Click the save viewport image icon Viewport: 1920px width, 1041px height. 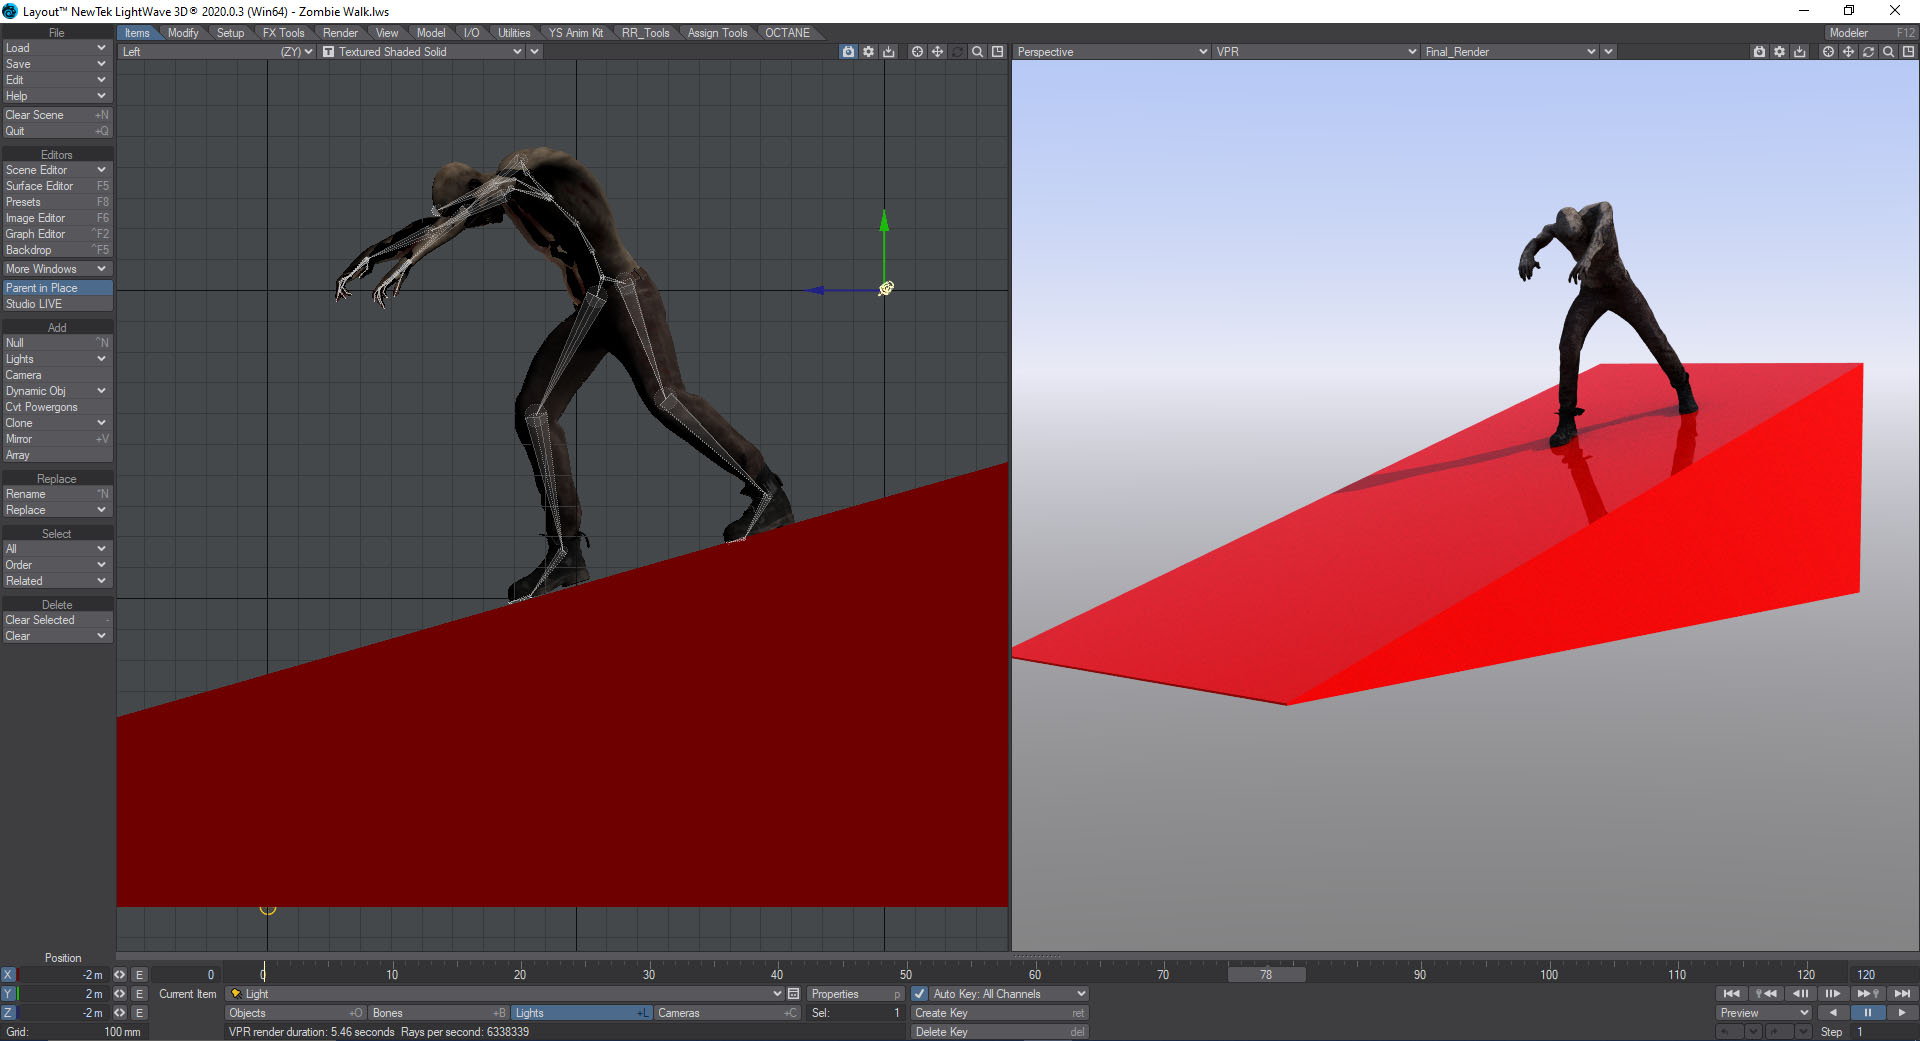pos(889,51)
